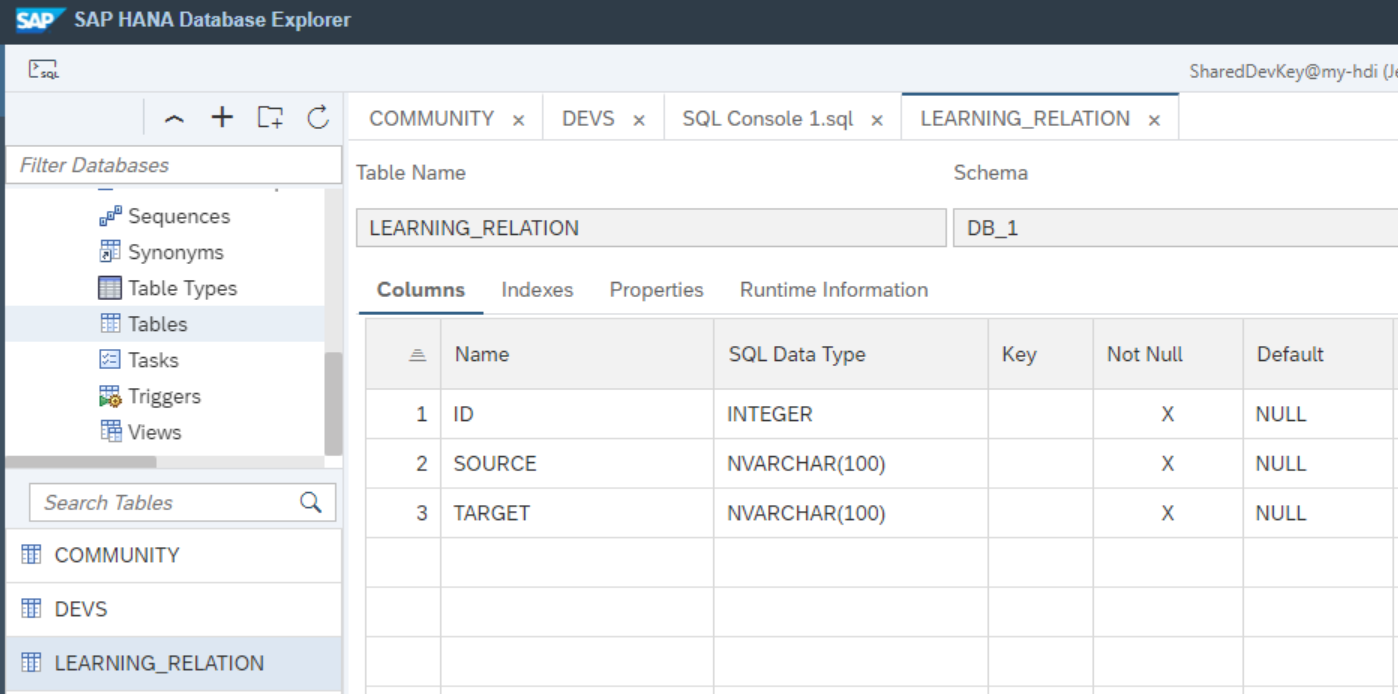Close the COMMUNITY tab
The image size is (1398, 694).
pos(518,120)
